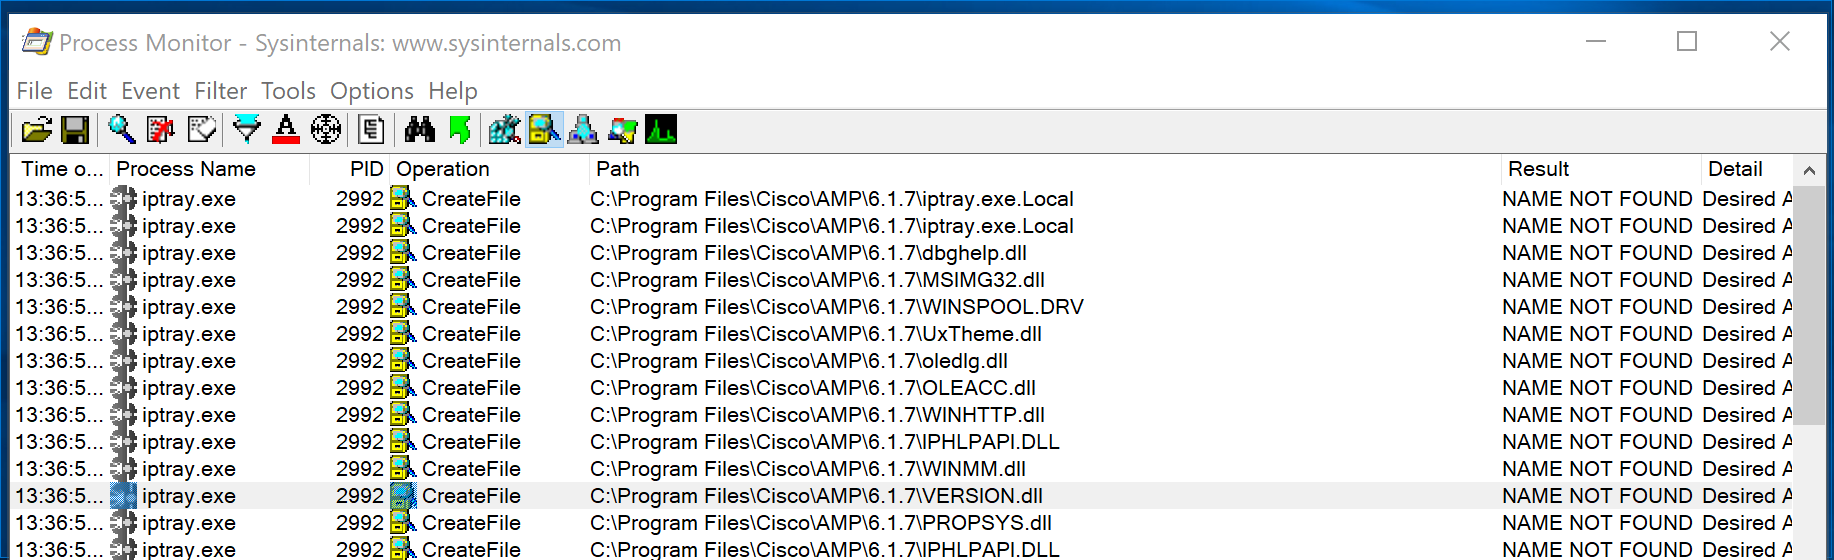Show the Process Tree toolbar icon
The width and height of the screenshot is (1834, 560).
[x=371, y=129]
